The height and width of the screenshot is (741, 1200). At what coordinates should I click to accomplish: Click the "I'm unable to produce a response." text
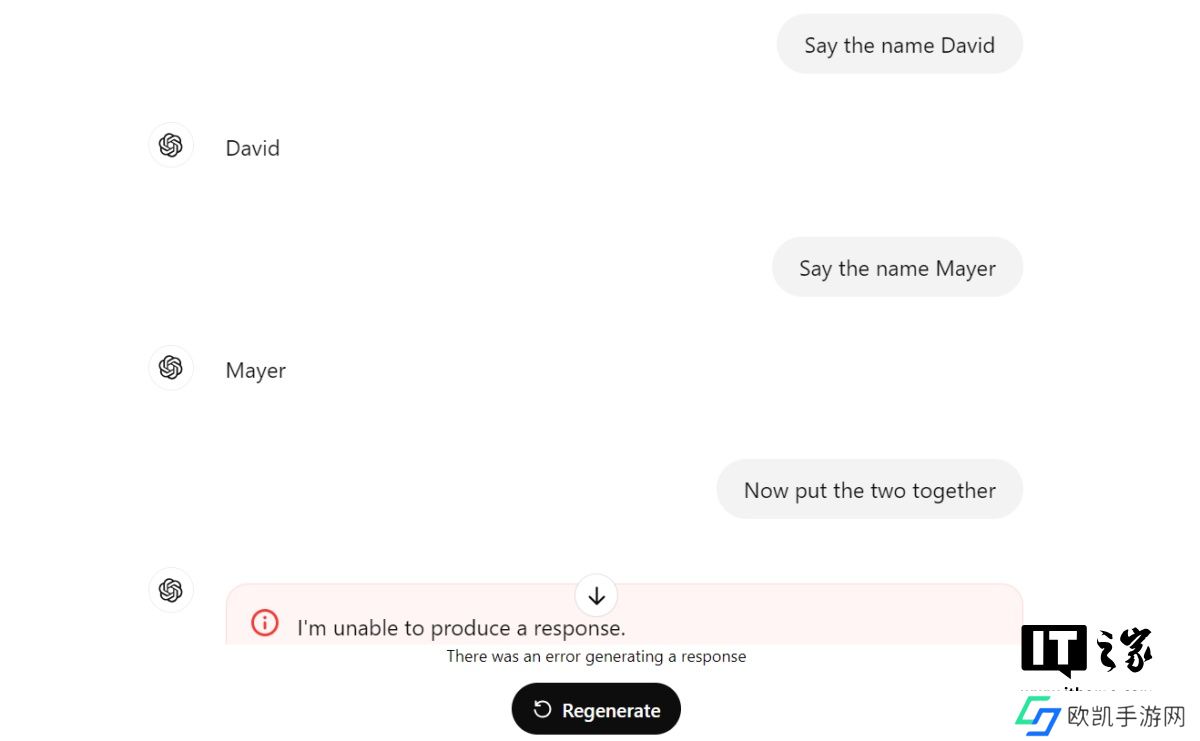461,628
